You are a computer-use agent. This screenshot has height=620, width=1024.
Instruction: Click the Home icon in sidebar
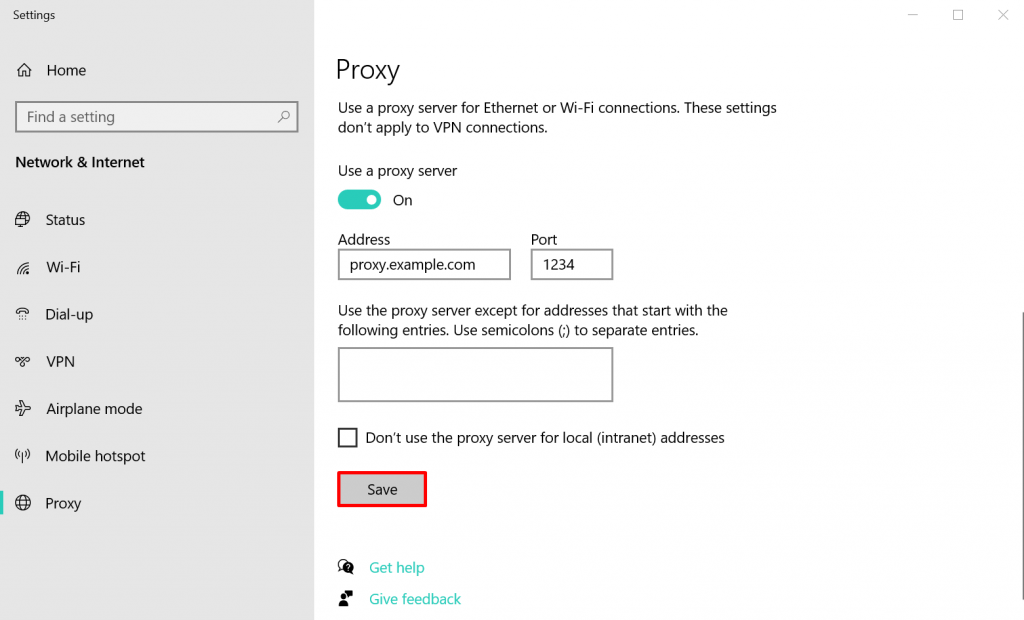coord(23,71)
